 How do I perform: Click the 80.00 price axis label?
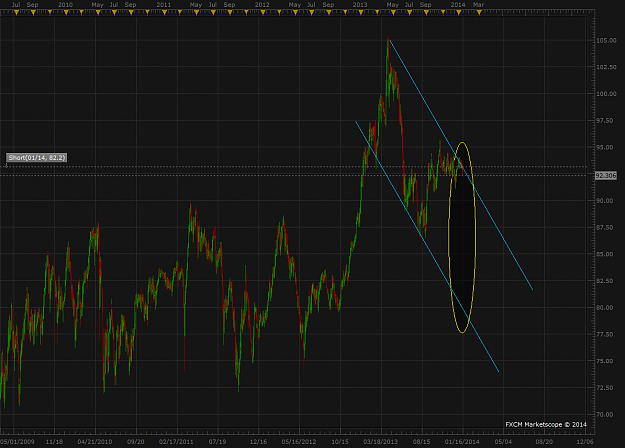pos(605,307)
